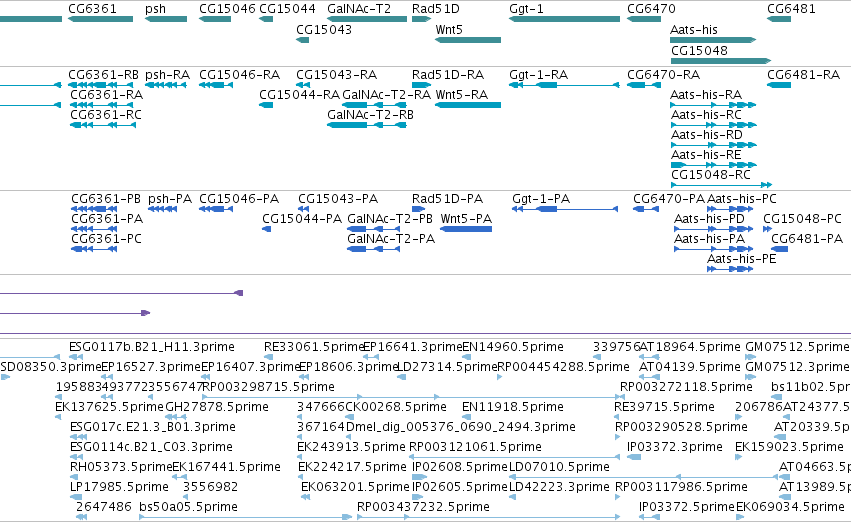Screen dimensions: 851x522
Task: Click the Ggt-1 gene bar glyph
Action: point(564,19)
